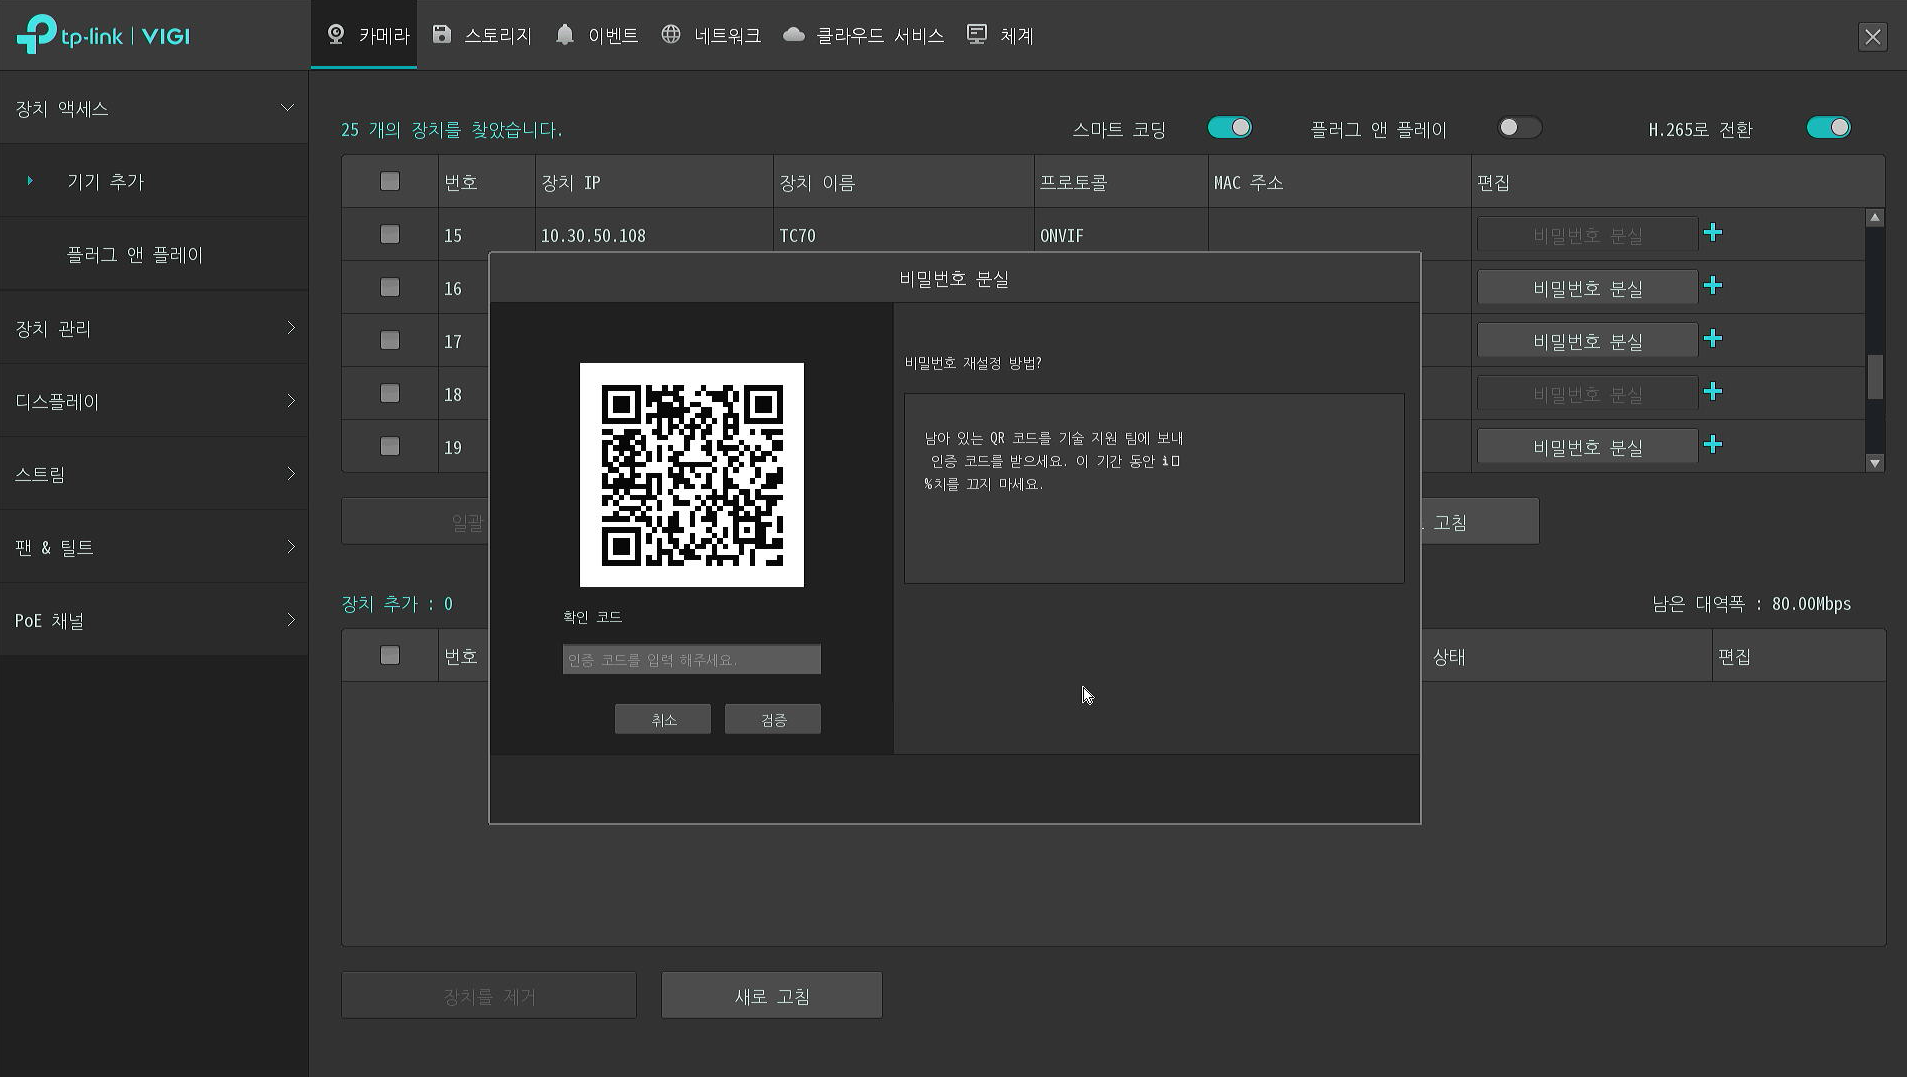
Task: Open the 체계 tab
Action: (1000, 35)
